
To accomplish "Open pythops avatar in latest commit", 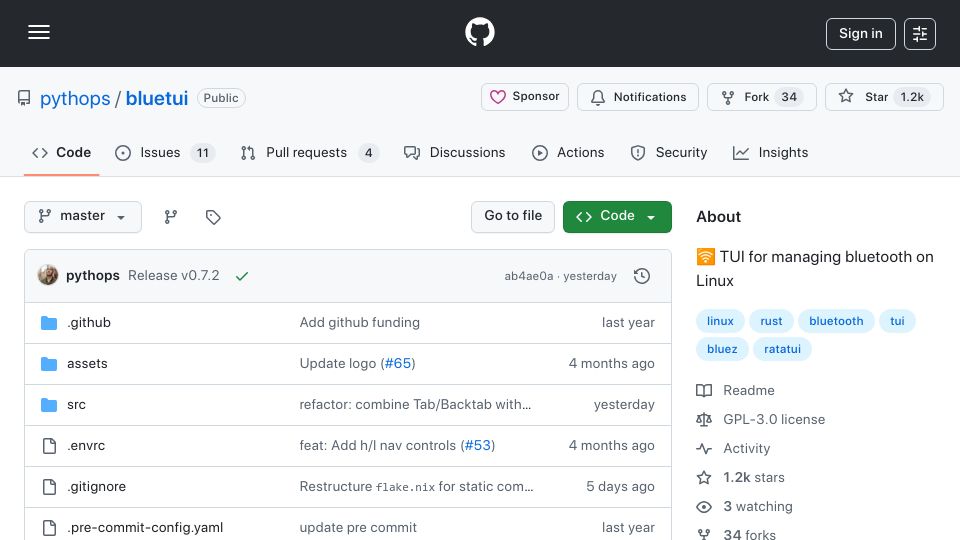I will coord(48,276).
